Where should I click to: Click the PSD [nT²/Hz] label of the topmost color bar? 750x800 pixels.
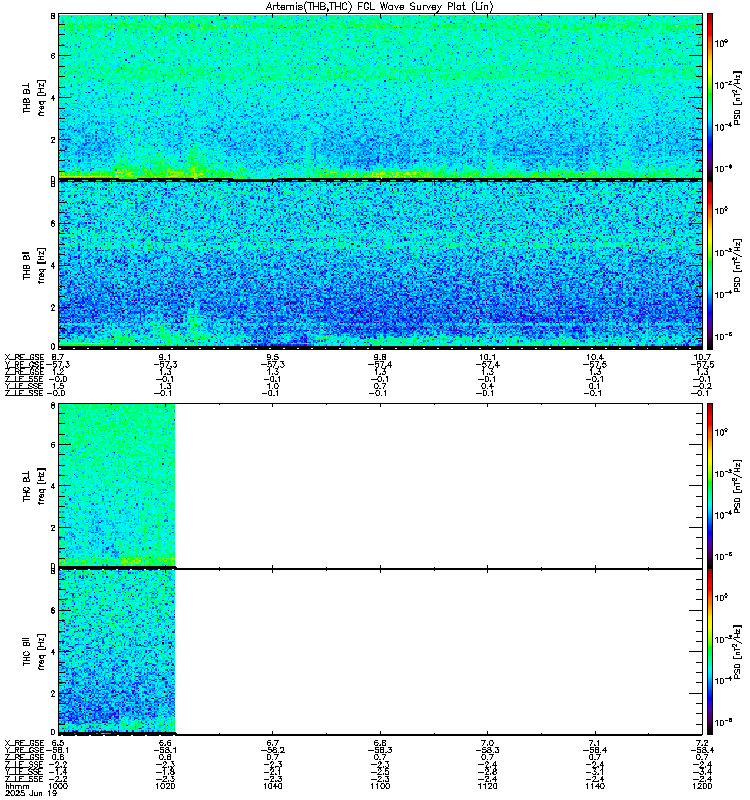[737, 97]
